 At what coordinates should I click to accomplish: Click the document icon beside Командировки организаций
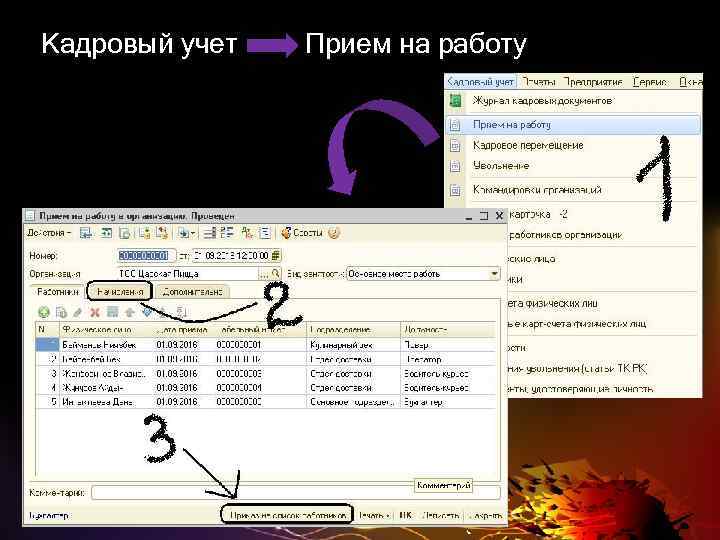point(455,190)
